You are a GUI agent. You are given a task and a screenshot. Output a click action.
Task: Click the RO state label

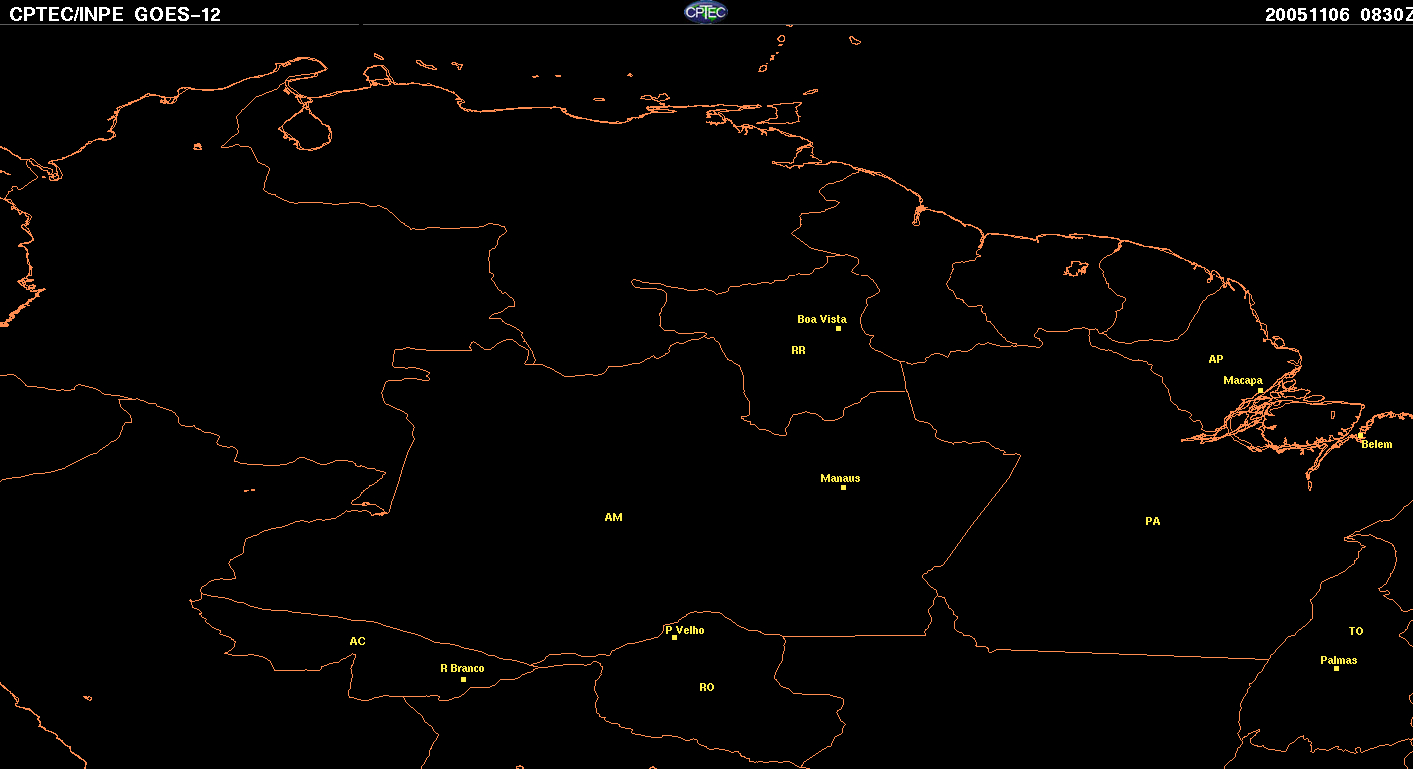pyautogui.click(x=707, y=687)
